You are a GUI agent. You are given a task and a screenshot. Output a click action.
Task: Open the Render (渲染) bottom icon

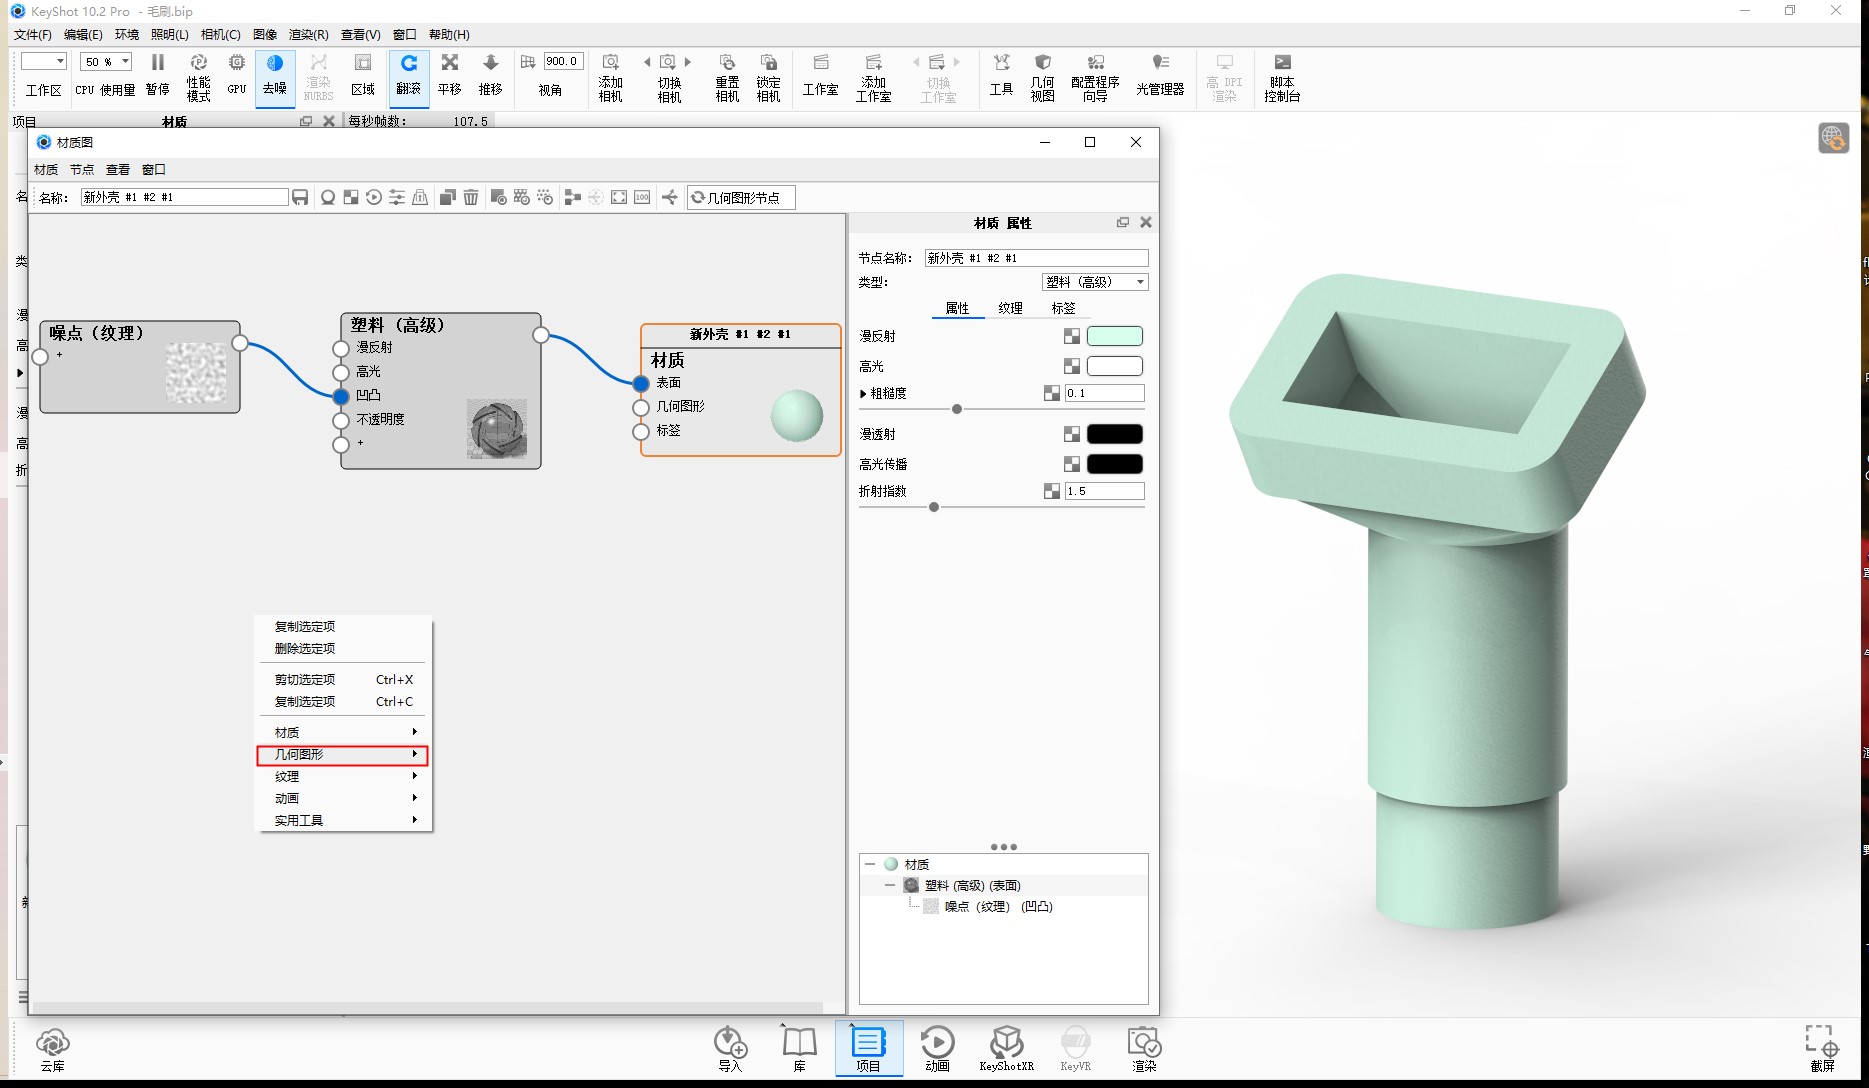pos(1144,1048)
